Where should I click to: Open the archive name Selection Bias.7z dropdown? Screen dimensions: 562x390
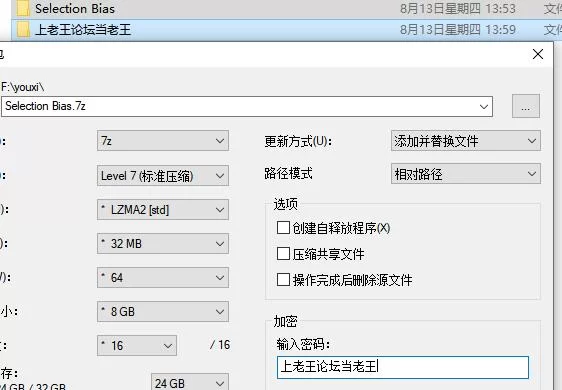point(484,106)
